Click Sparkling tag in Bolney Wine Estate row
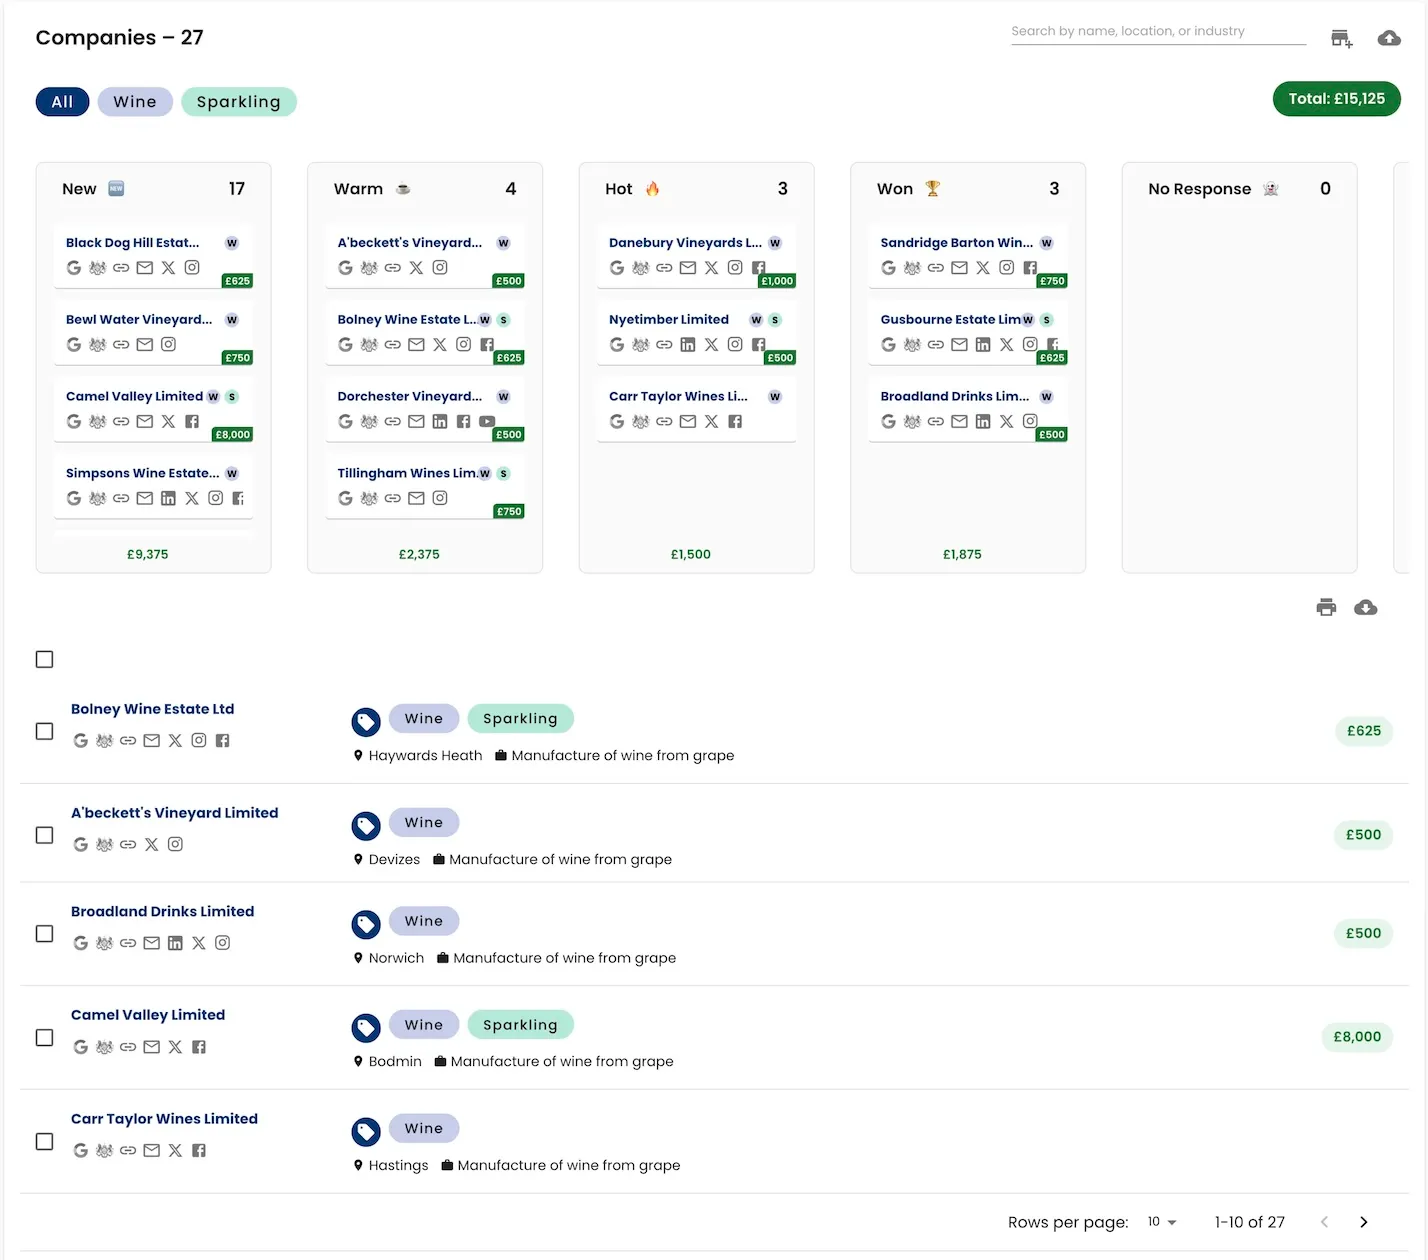This screenshot has height=1260, width=1428. point(520,719)
